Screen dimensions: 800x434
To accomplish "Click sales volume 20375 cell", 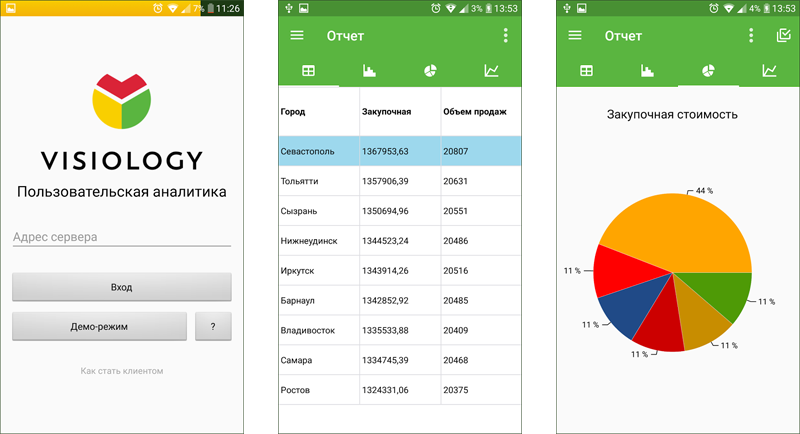I will click(x=481, y=390).
